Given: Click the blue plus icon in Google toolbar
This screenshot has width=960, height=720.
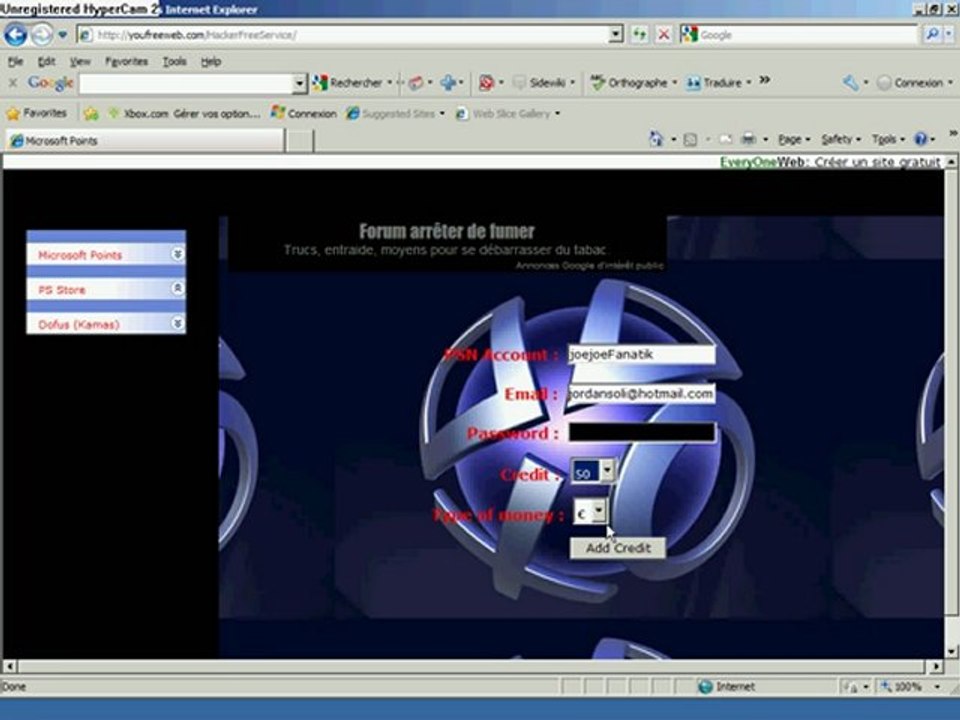Looking at the screenshot, I should tap(448, 83).
